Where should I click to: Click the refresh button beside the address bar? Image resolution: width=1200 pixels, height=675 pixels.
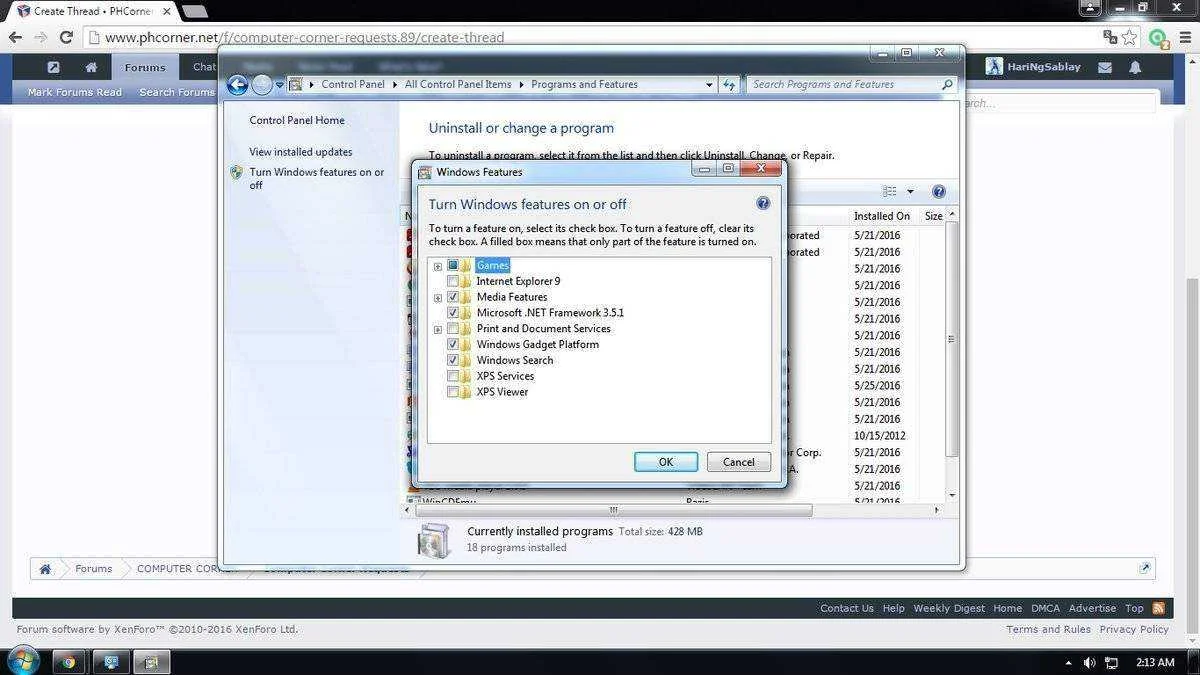coord(730,85)
